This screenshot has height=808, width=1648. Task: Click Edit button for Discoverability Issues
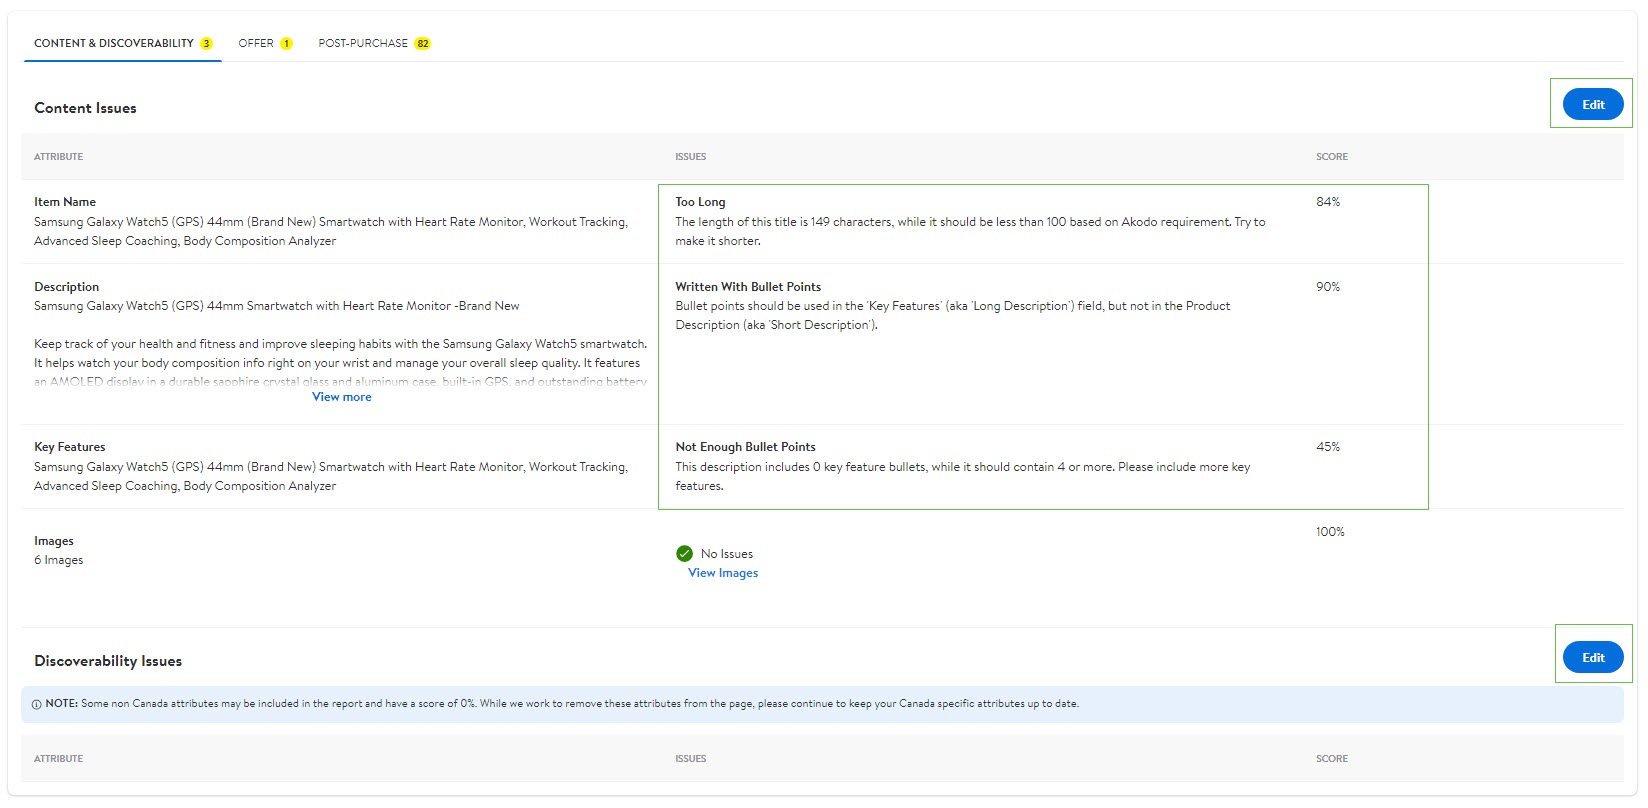pyautogui.click(x=1593, y=657)
